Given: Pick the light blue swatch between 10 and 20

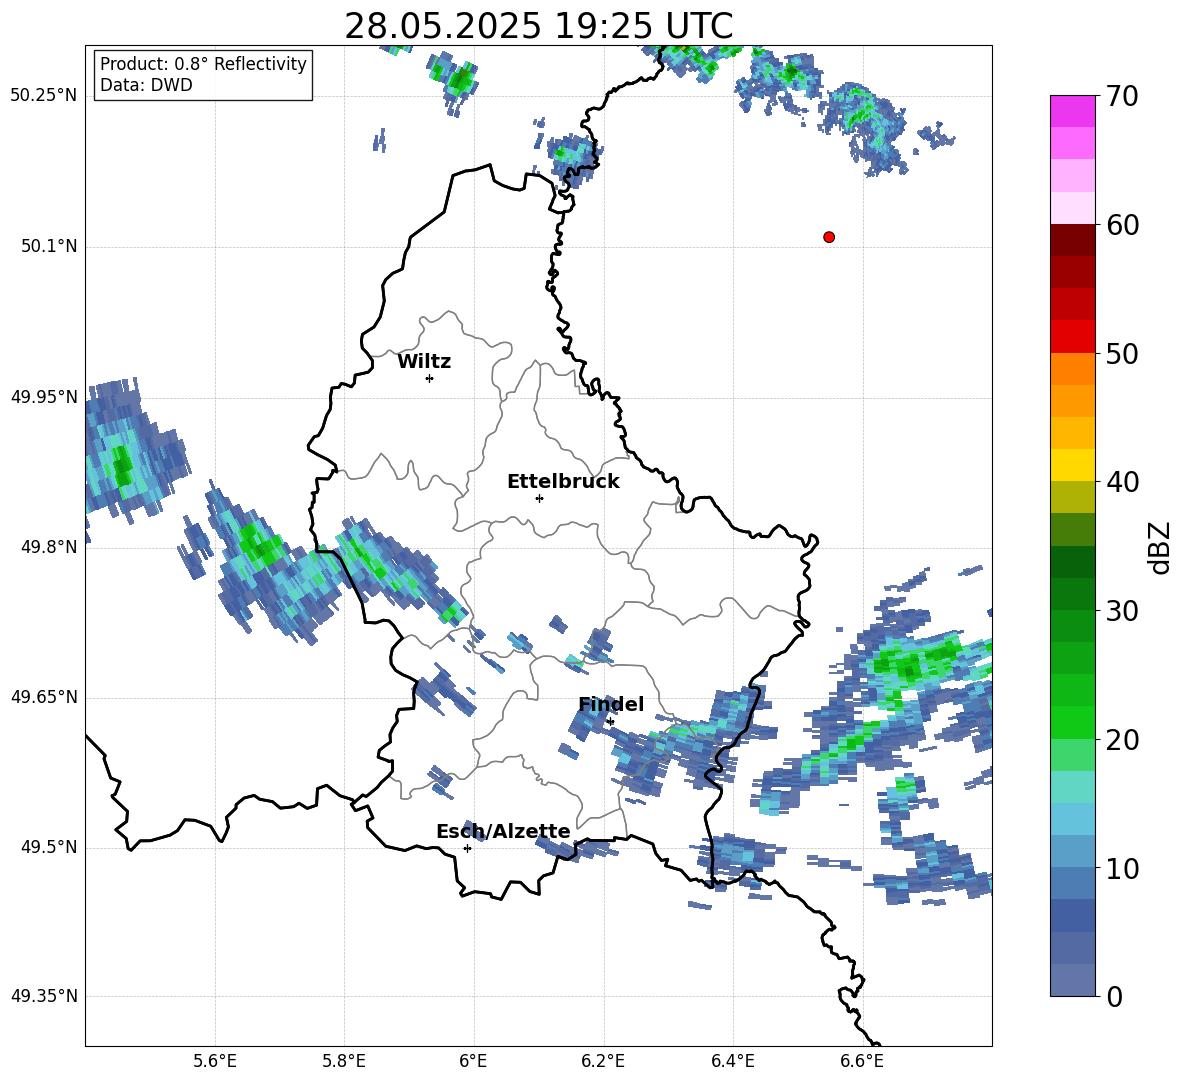Looking at the screenshot, I should 1072,819.
